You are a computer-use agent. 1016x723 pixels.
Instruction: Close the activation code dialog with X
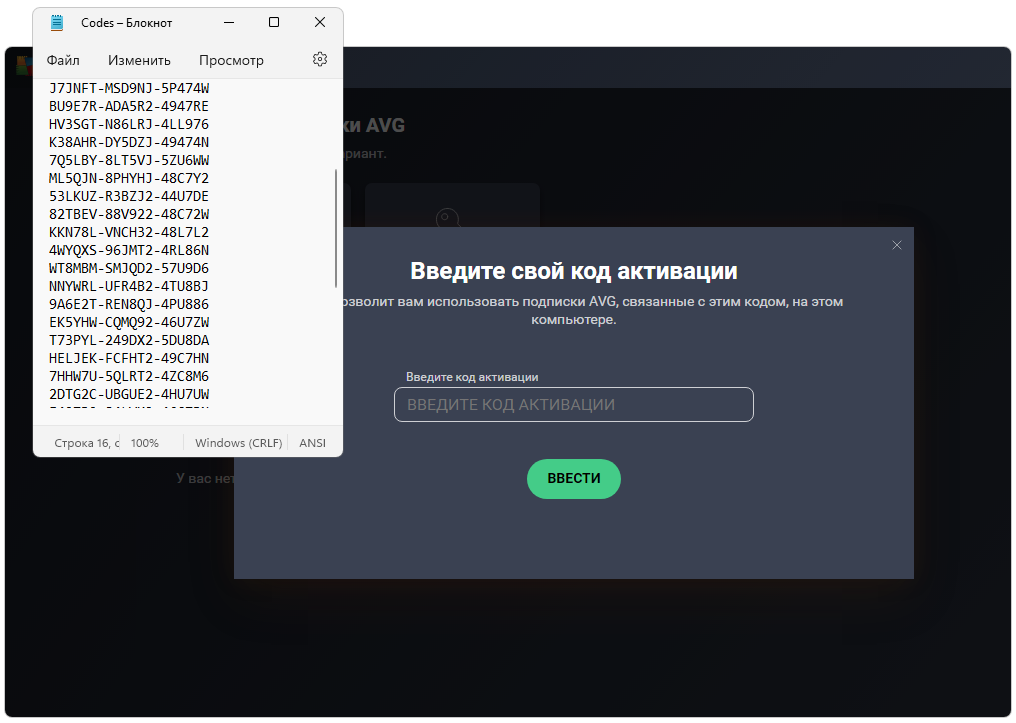[897, 245]
